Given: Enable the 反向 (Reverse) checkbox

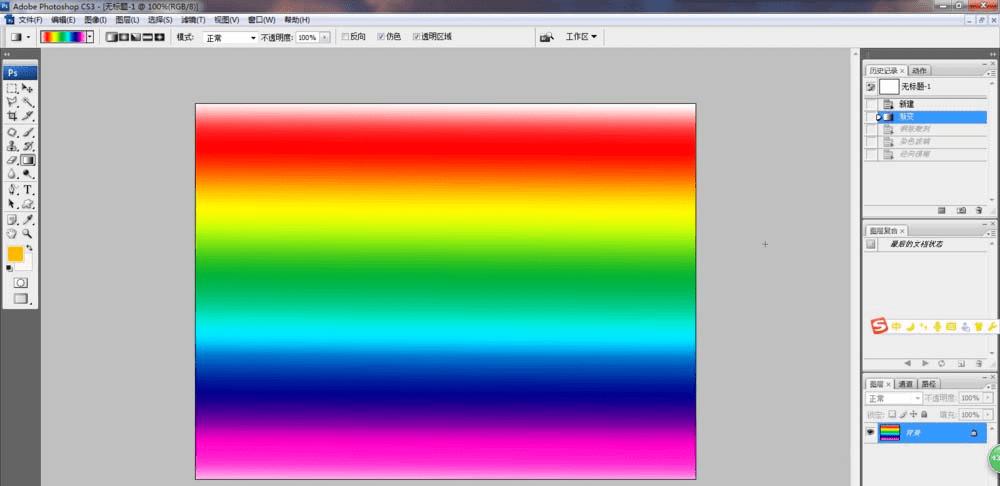Looking at the screenshot, I should point(346,37).
